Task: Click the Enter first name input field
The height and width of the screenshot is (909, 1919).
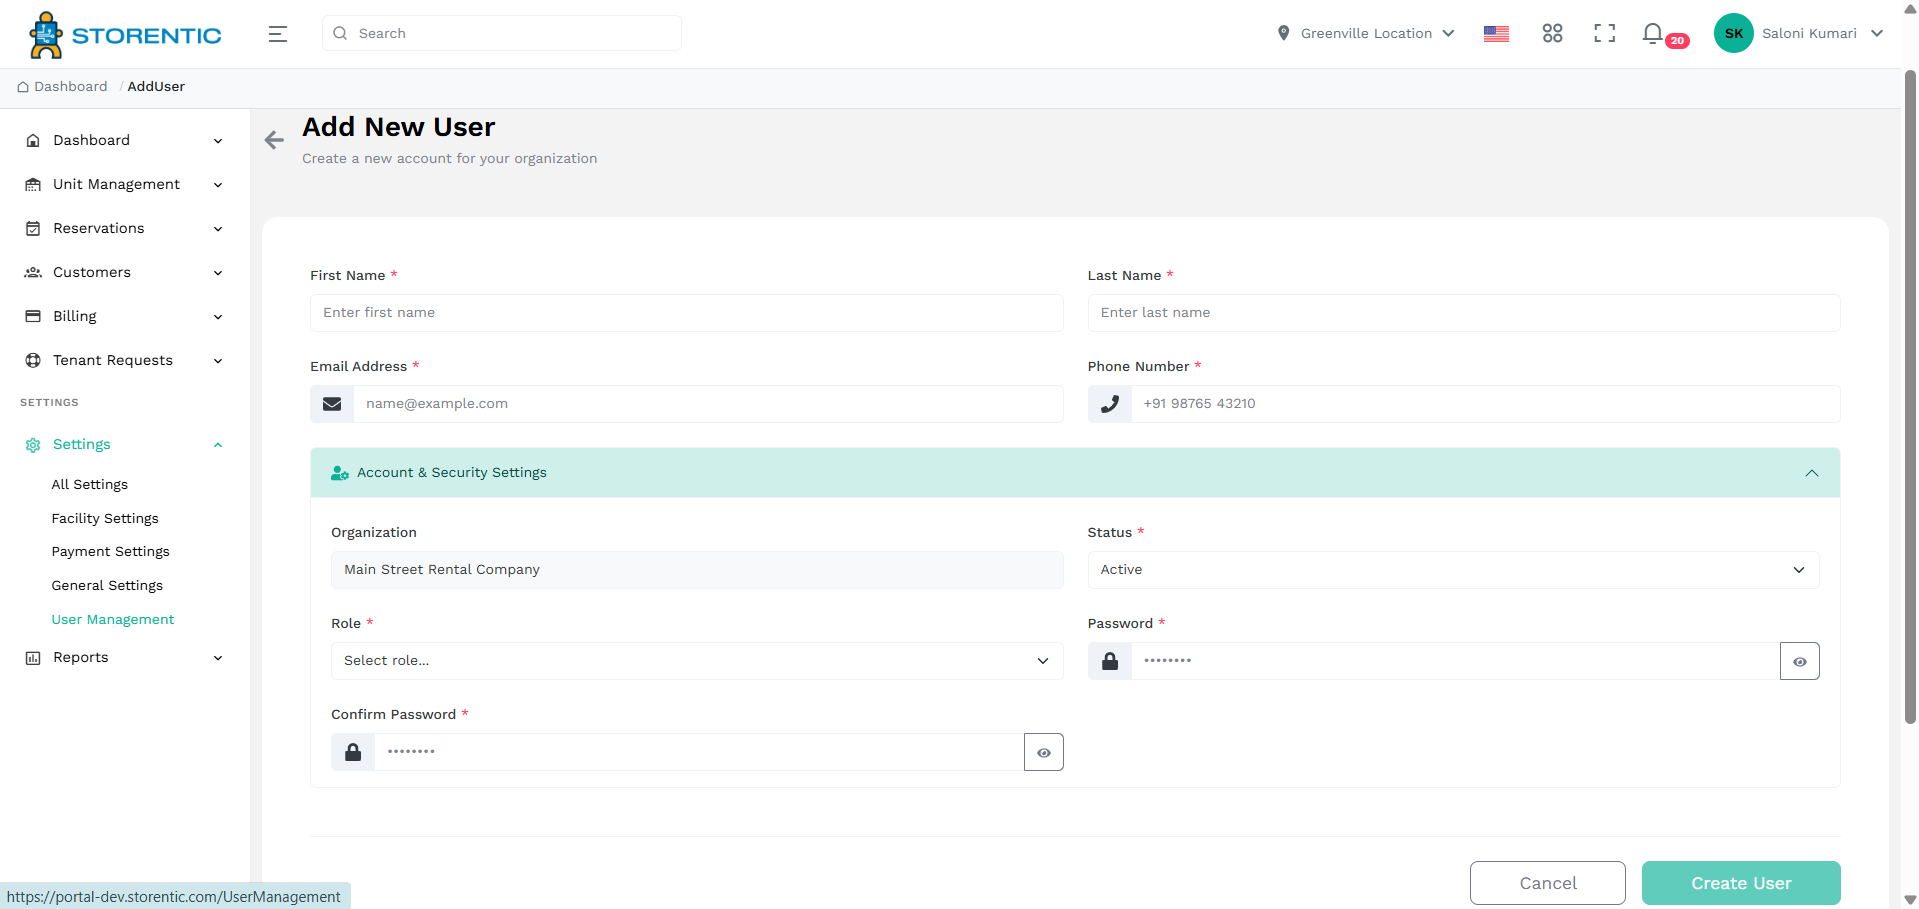Action: point(686,312)
